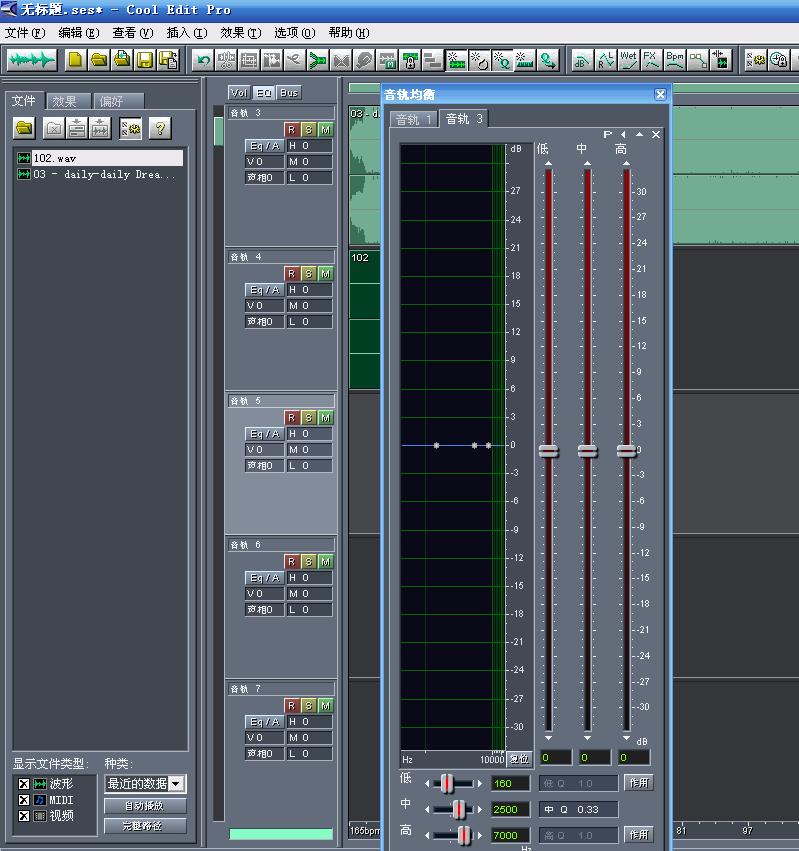Click the up arrow above the 高 gain fader

(x=626, y=163)
